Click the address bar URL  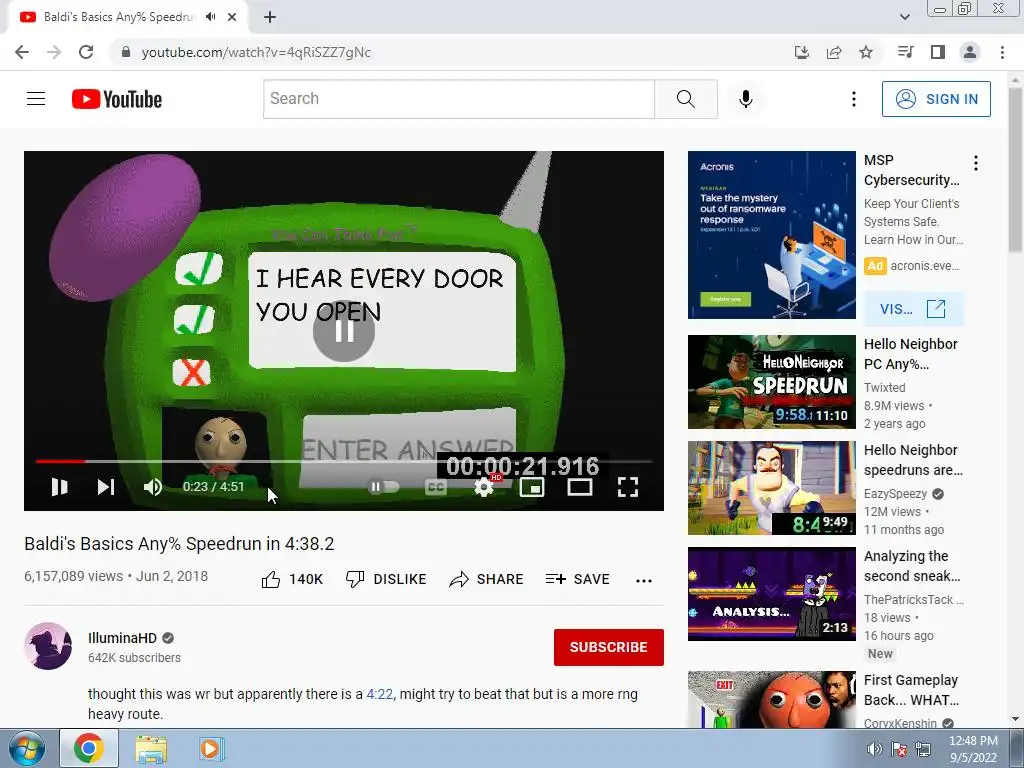pyautogui.click(x=256, y=52)
